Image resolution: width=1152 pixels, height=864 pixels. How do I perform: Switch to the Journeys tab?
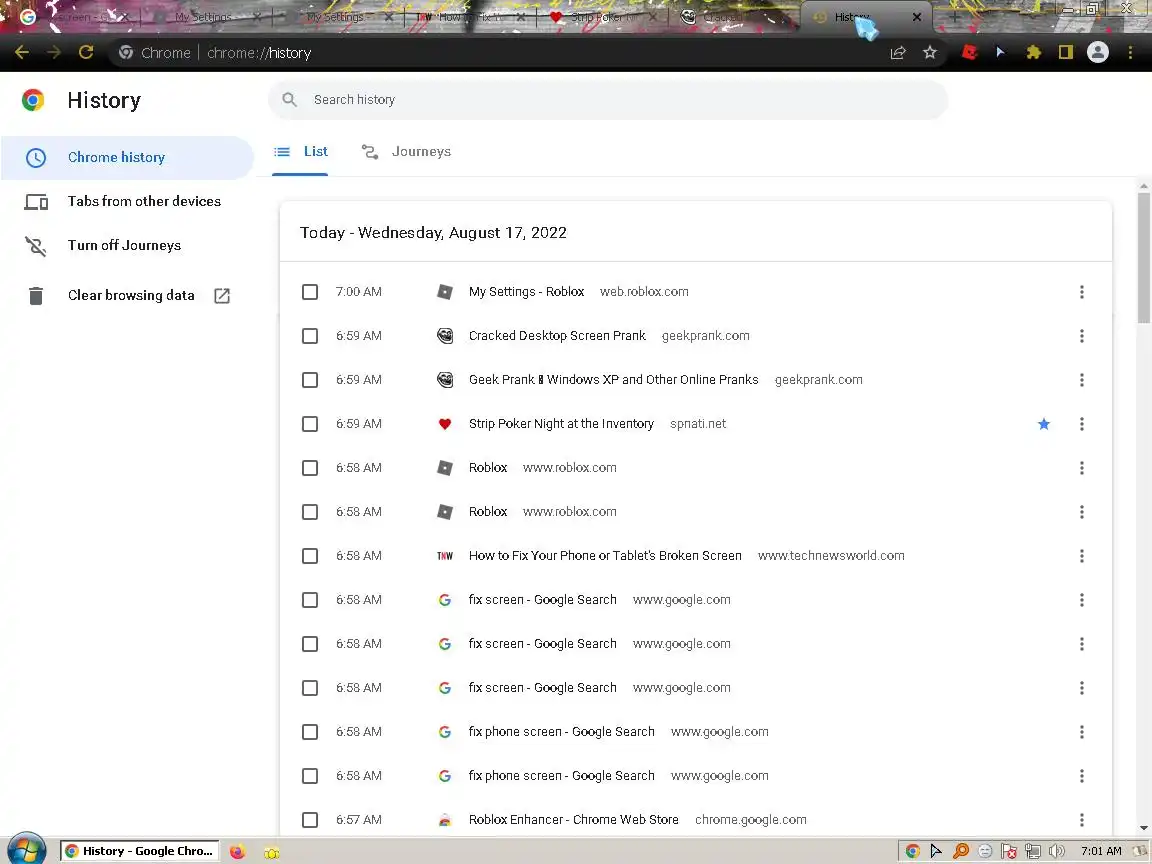[406, 151]
